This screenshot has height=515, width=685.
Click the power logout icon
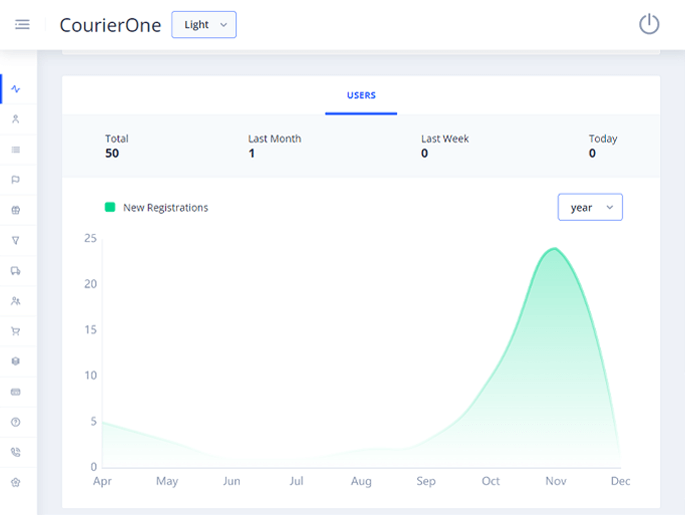(649, 24)
